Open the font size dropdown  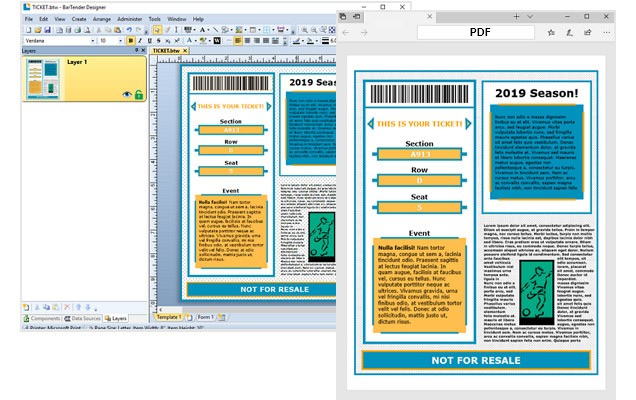[x=121, y=42]
